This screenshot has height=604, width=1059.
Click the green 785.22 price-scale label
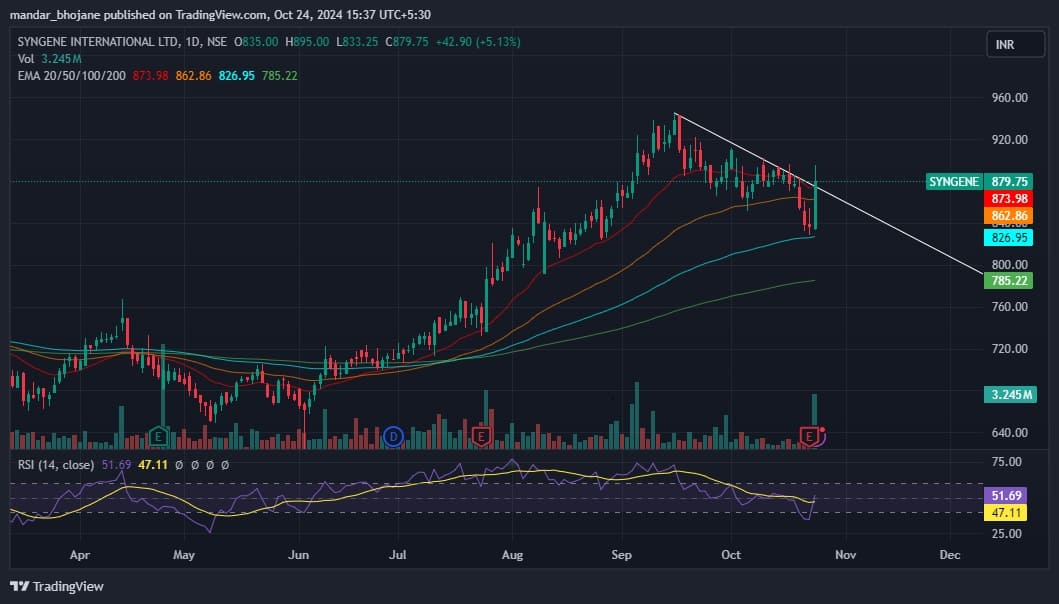(x=1008, y=280)
